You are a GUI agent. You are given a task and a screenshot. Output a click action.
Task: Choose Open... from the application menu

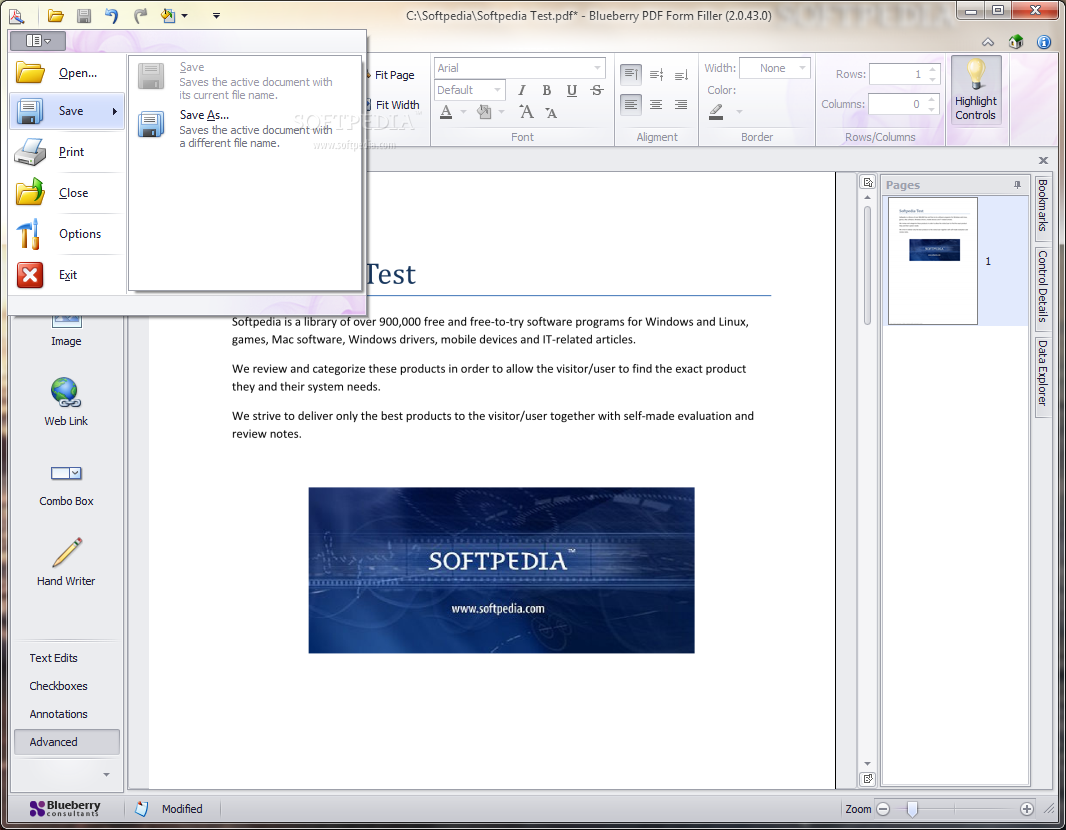(67, 73)
